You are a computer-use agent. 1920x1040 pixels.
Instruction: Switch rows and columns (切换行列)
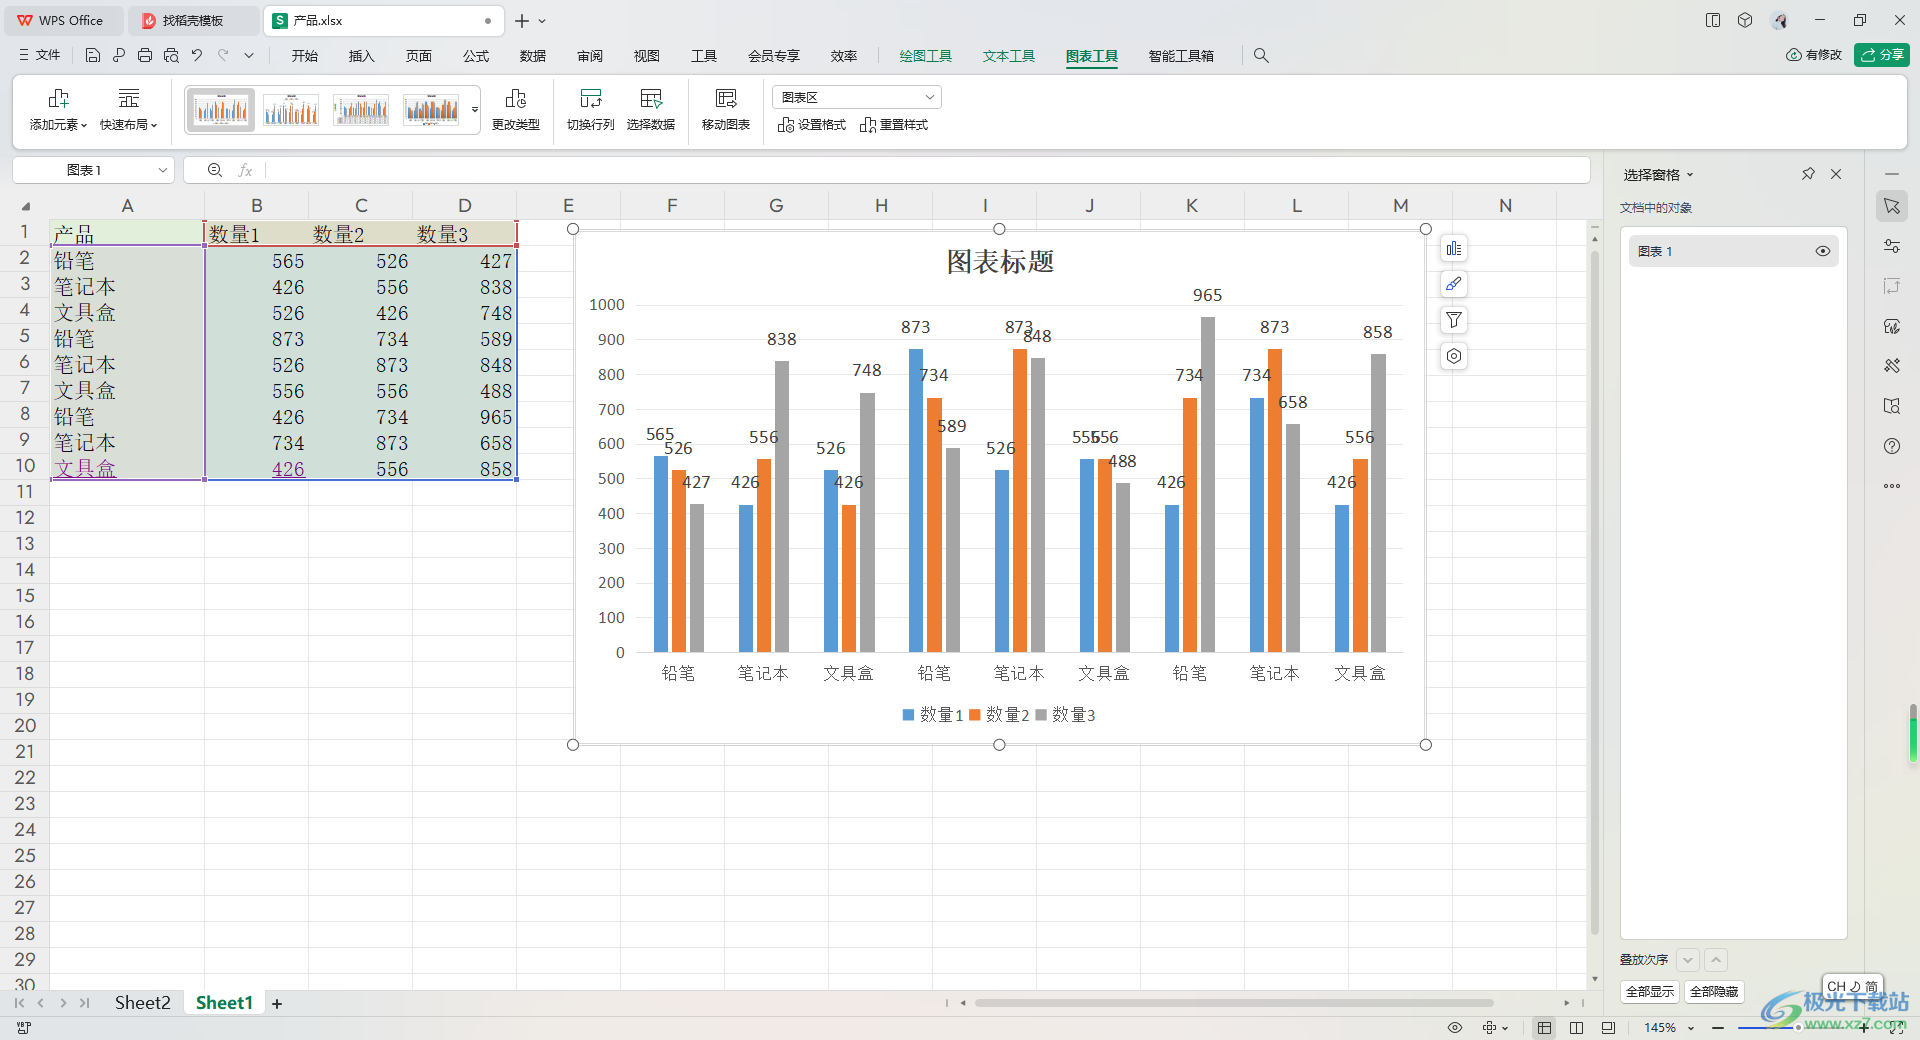click(x=591, y=110)
